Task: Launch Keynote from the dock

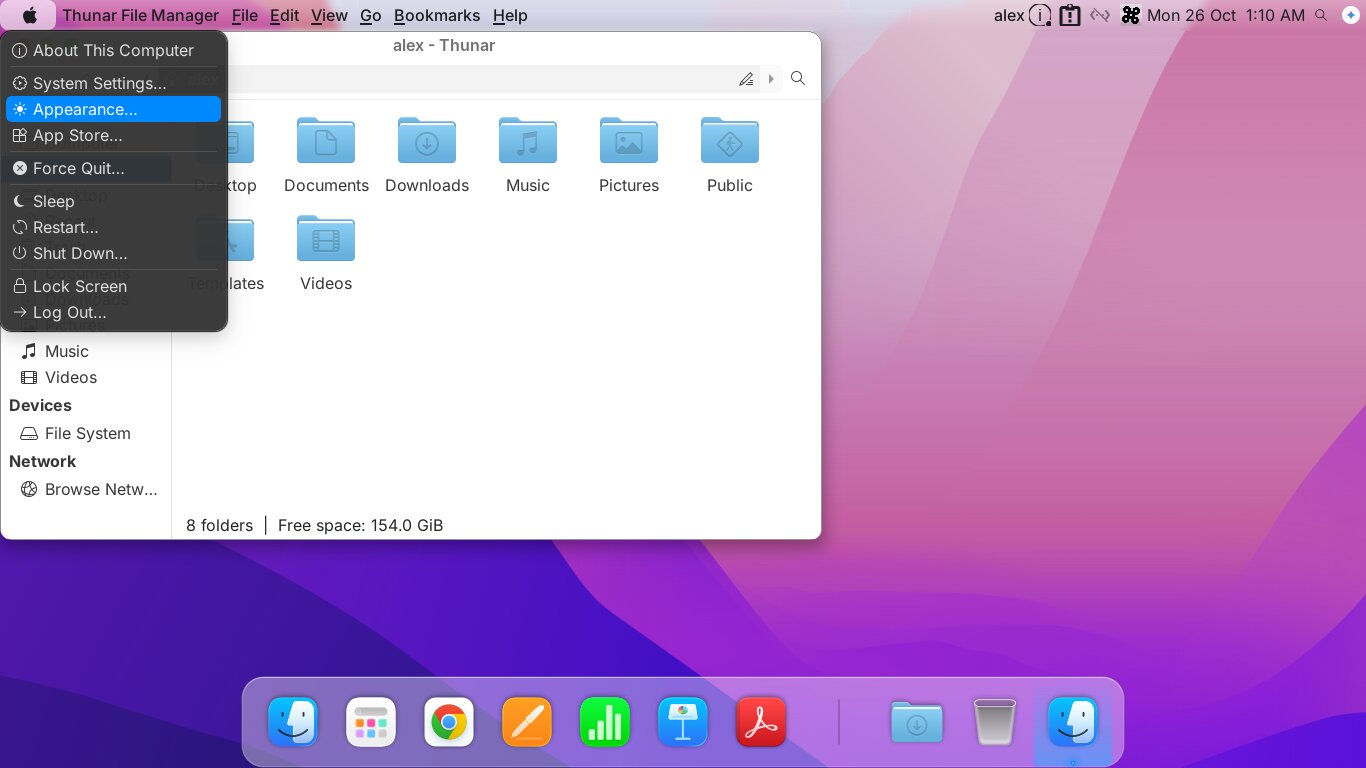Action: point(683,722)
